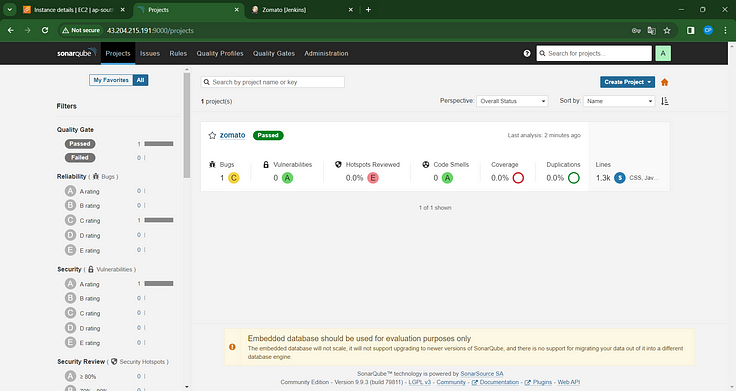
Task: Open the Chrome profile avatar
Action: click(x=708, y=30)
